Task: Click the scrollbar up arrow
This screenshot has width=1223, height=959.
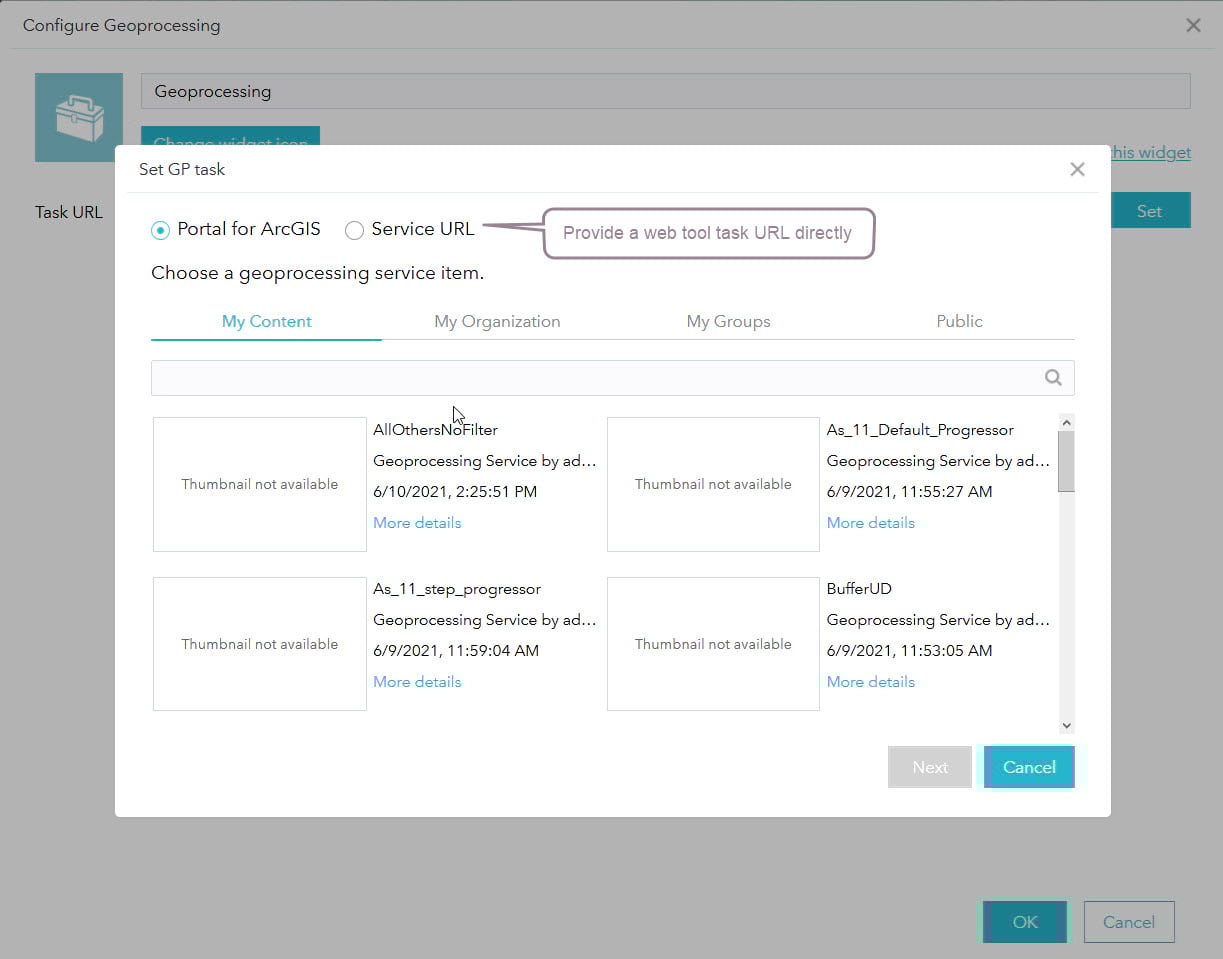Action: point(1066,421)
